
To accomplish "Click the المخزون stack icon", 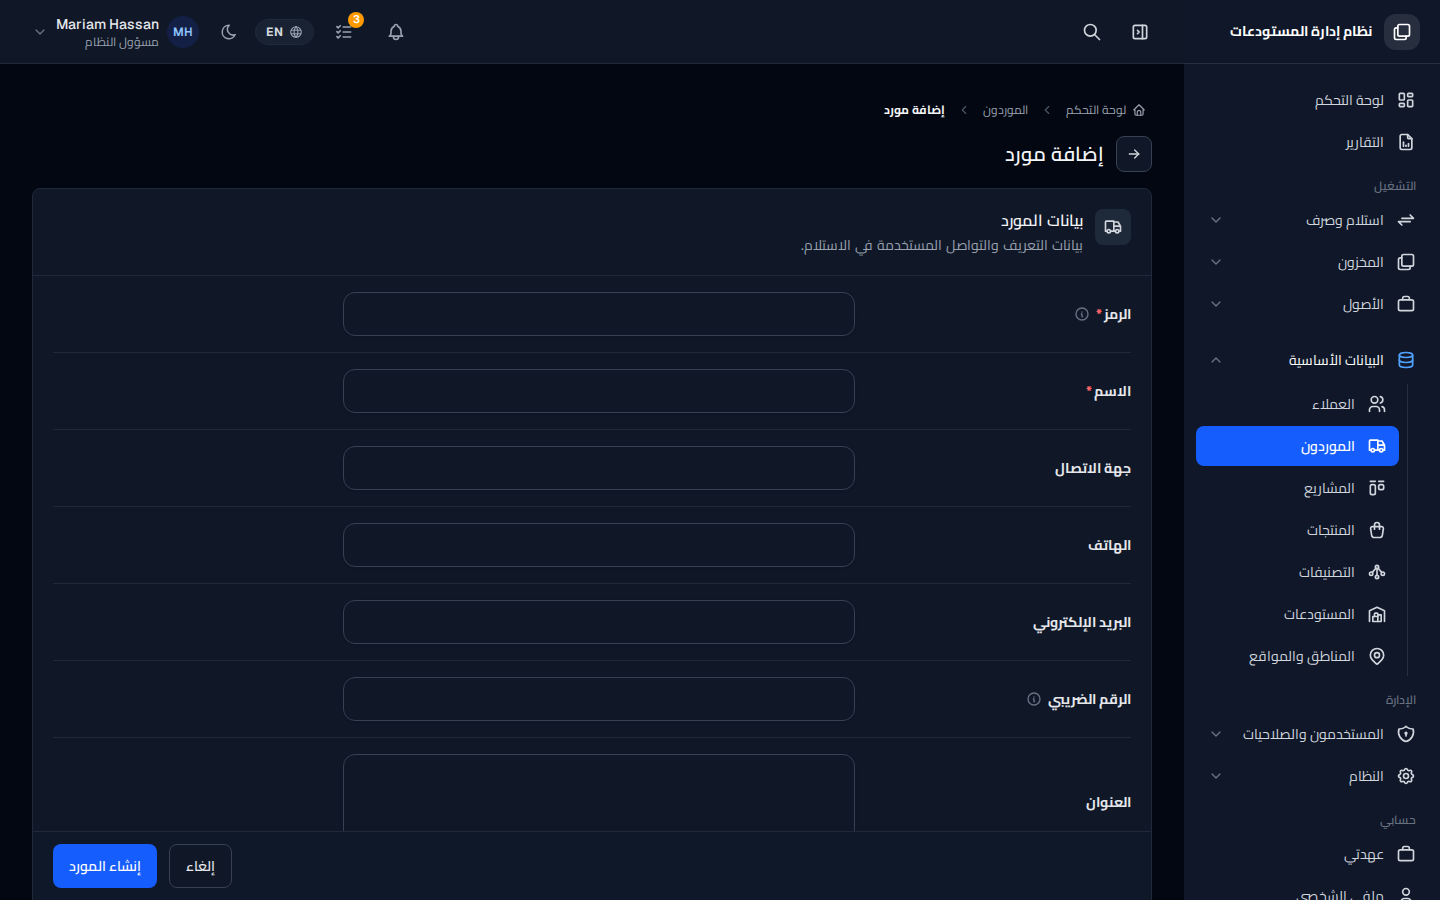I will 1406,262.
